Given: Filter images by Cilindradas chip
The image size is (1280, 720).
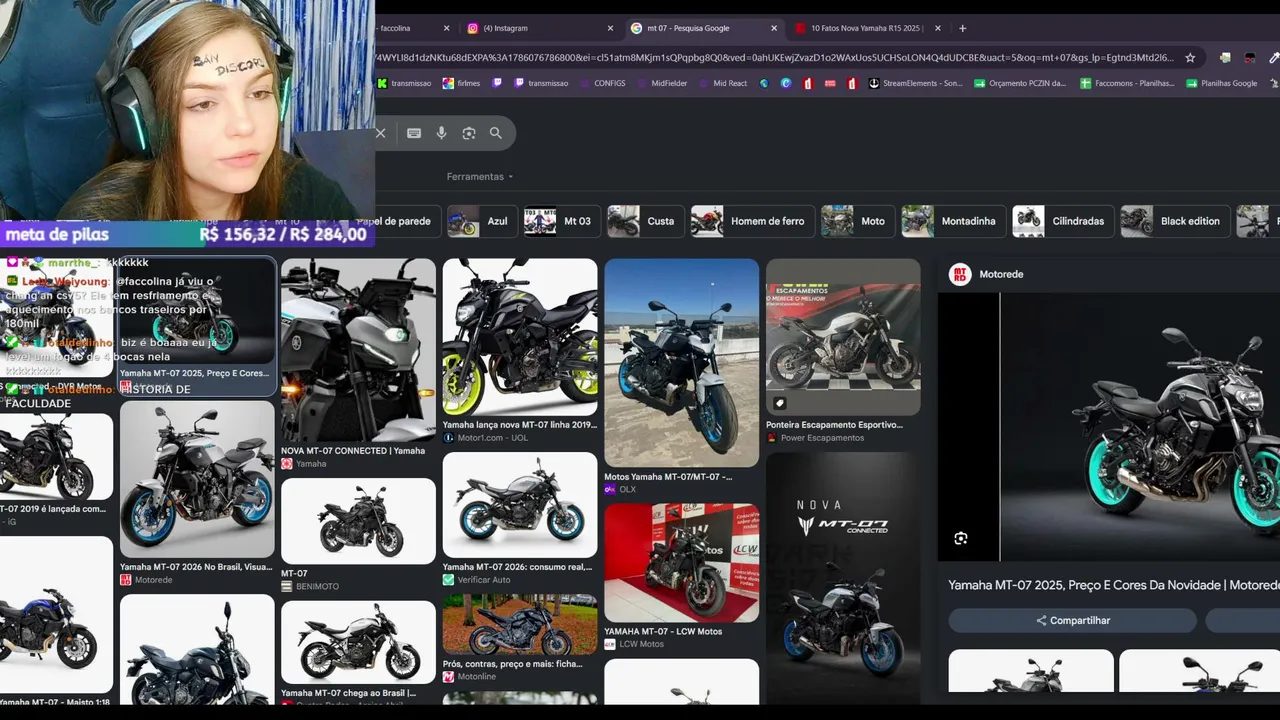Looking at the screenshot, I should (x=1061, y=221).
